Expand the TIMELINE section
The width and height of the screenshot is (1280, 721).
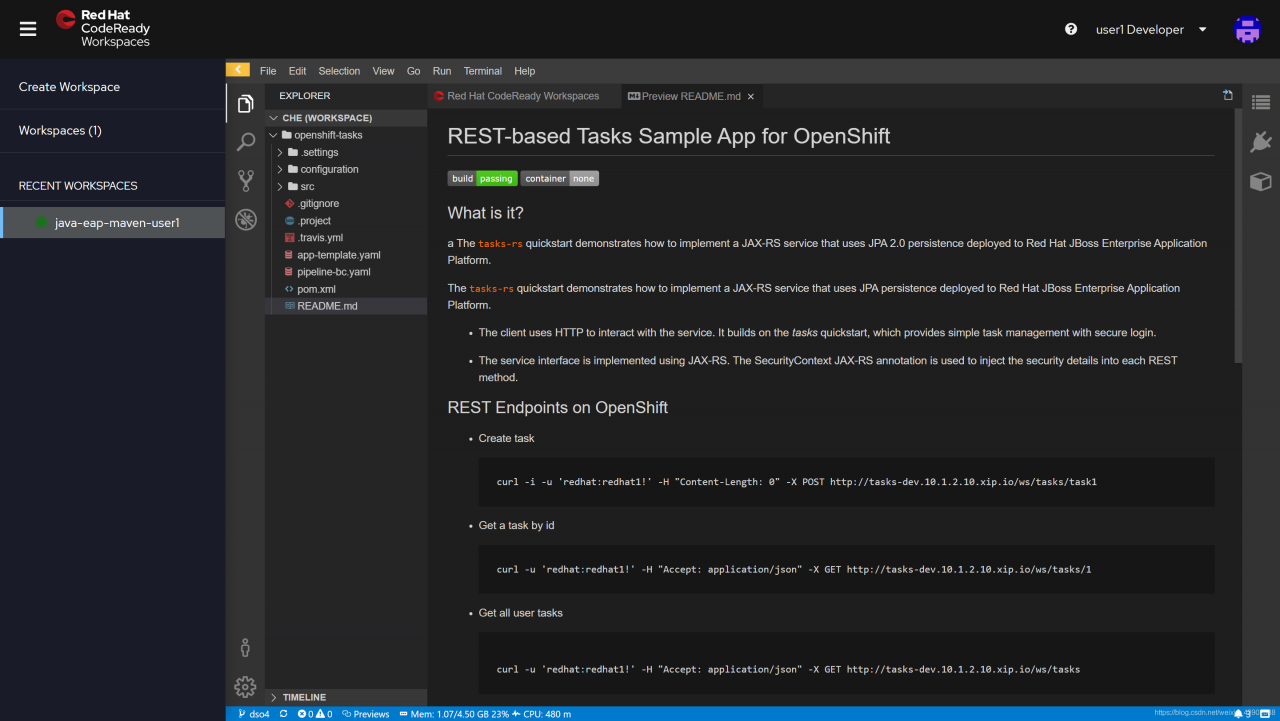346,697
